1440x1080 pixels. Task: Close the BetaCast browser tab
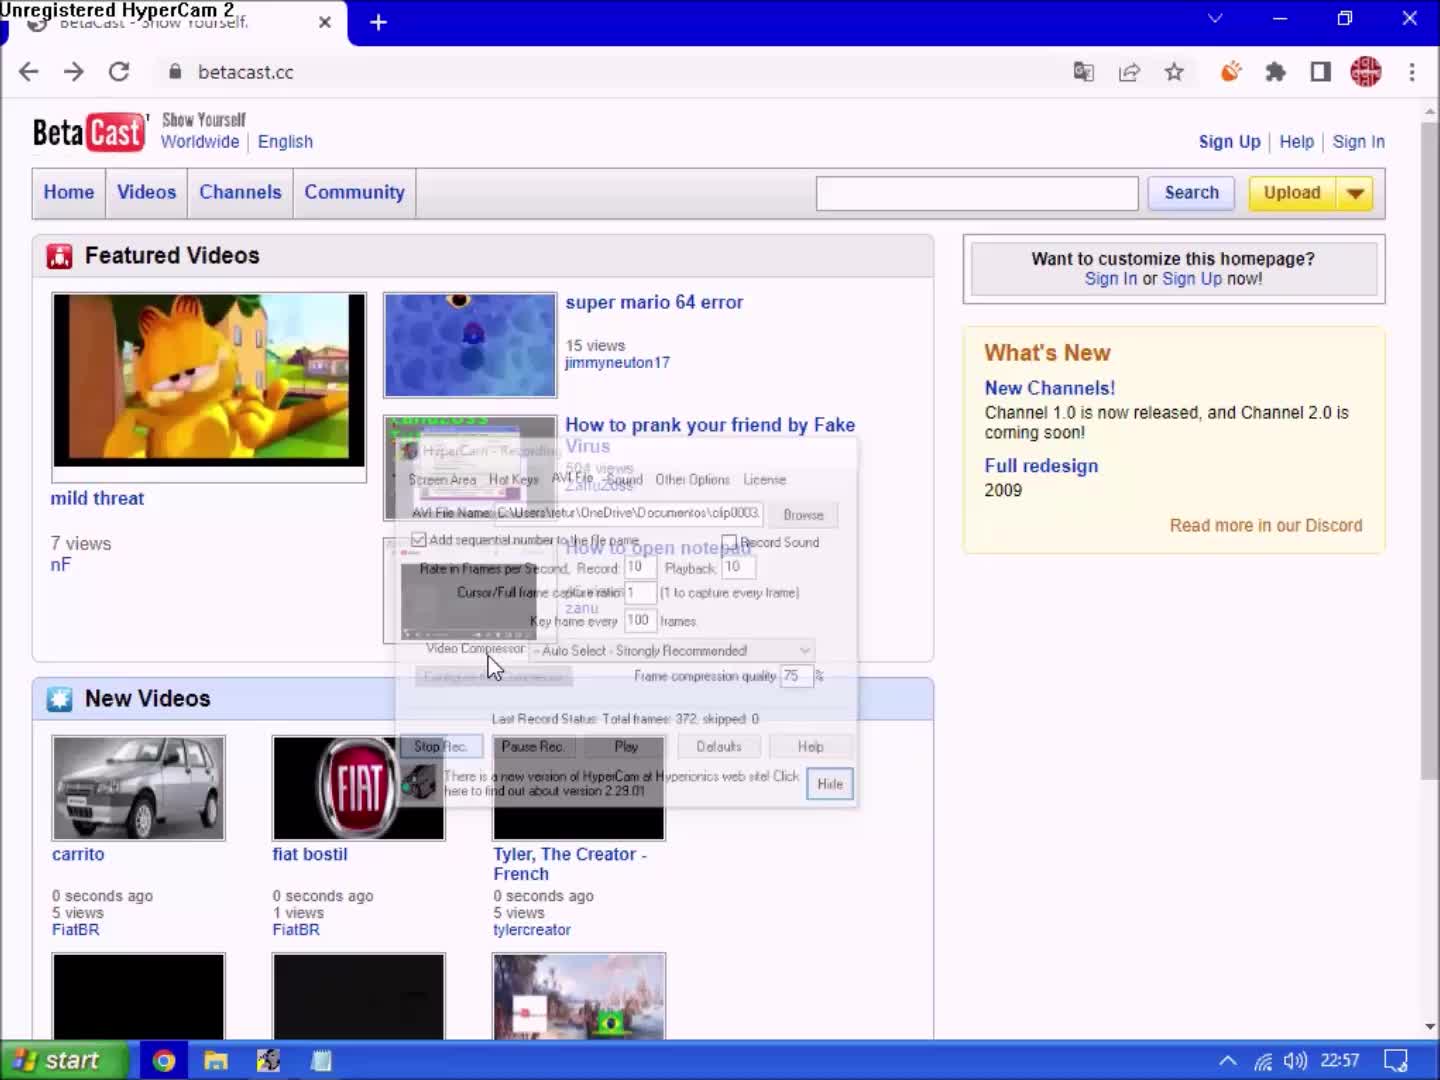point(325,22)
